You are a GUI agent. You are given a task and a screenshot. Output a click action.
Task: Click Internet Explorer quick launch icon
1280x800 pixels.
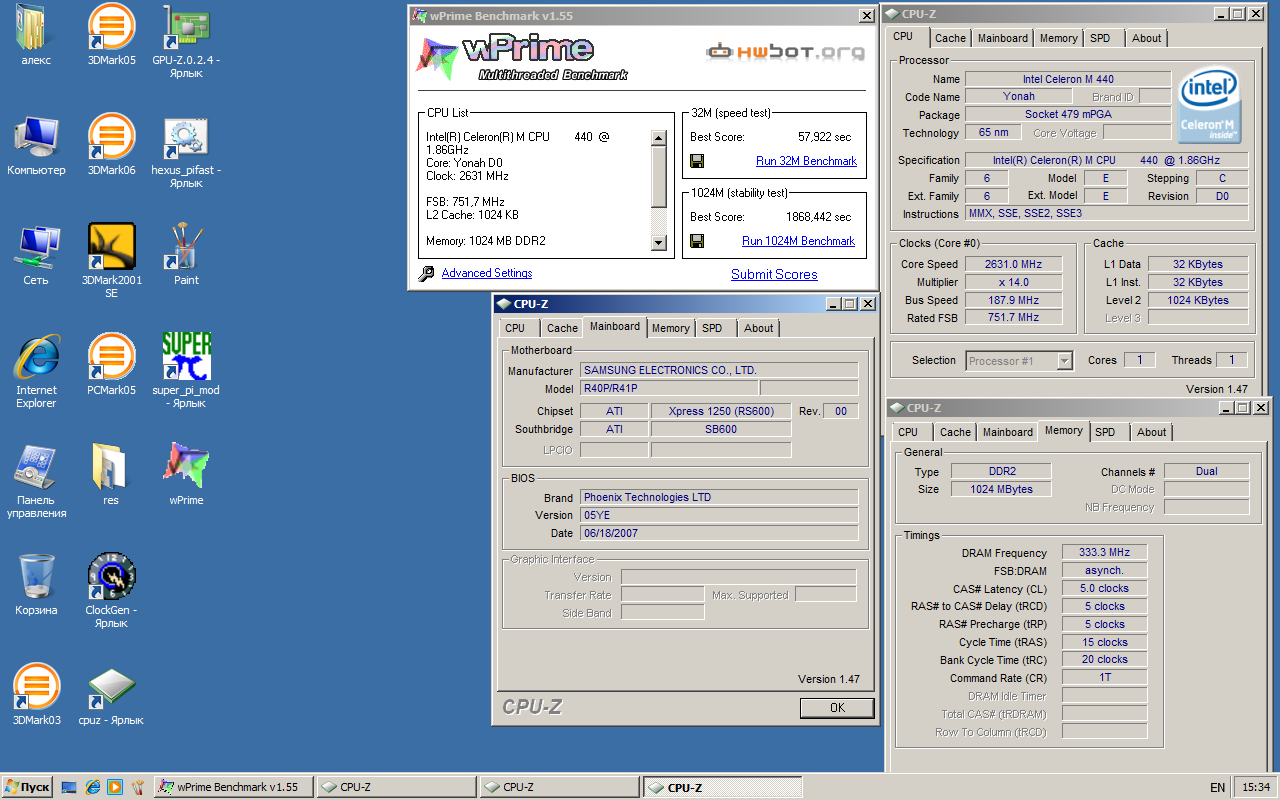pos(92,787)
